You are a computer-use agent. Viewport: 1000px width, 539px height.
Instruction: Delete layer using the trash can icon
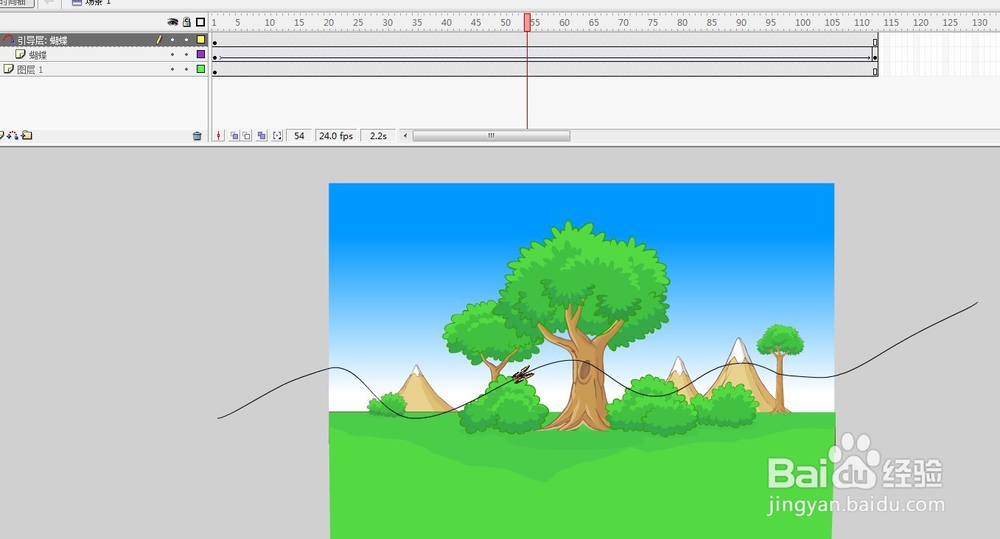pos(197,136)
